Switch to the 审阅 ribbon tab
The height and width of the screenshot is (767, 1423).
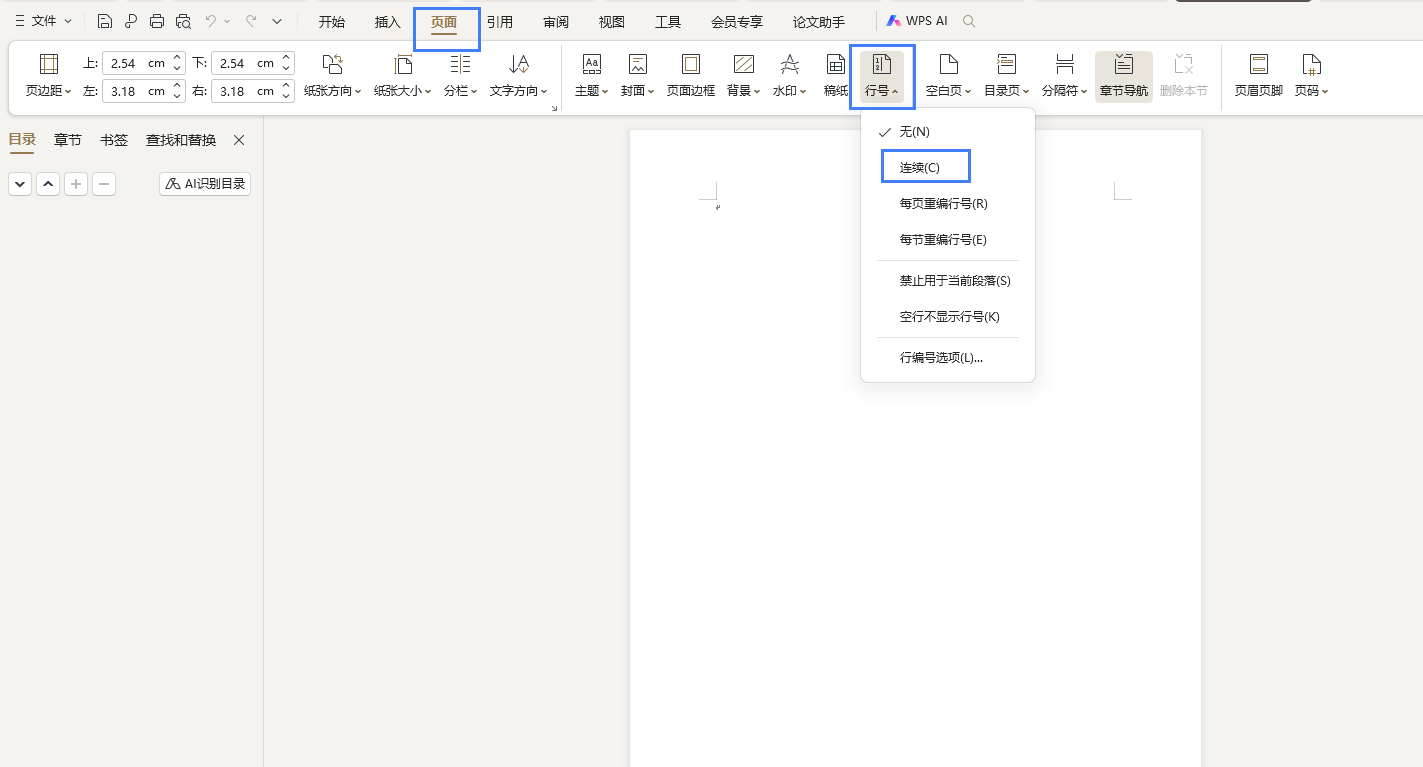(x=556, y=22)
